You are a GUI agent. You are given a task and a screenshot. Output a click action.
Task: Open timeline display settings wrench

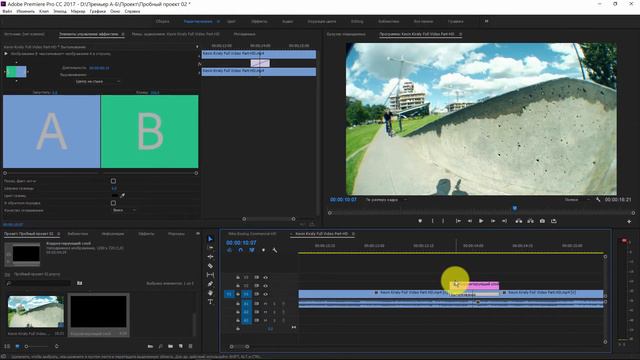(x=275, y=250)
